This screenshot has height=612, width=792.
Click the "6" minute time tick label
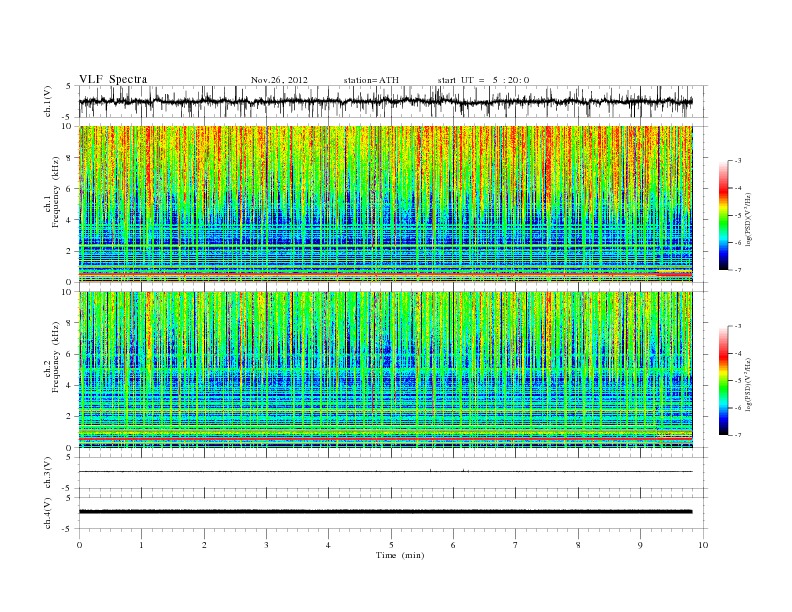click(453, 545)
